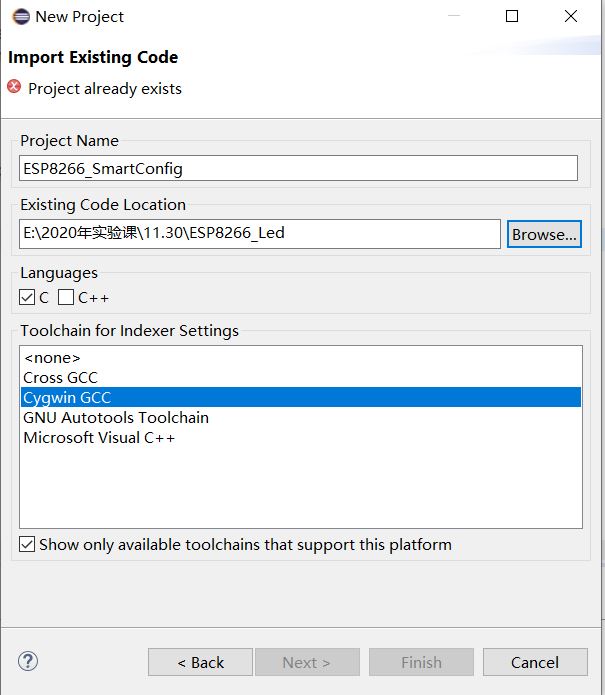
Task: Click the red error icon beside Project already exists
Action: 14,86
